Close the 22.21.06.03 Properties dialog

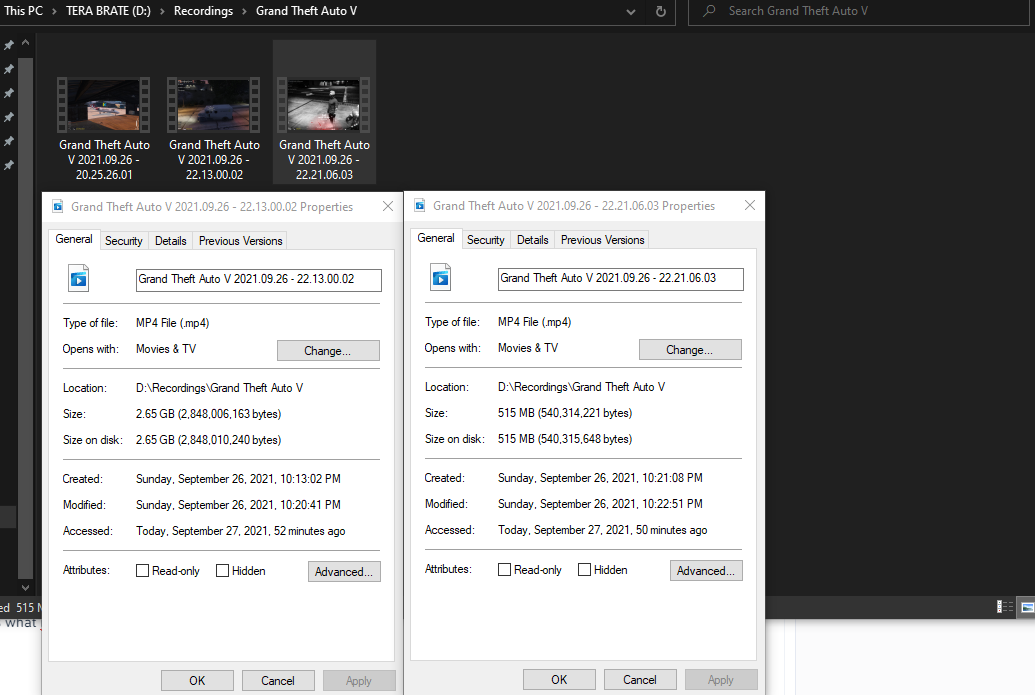[x=750, y=205]
